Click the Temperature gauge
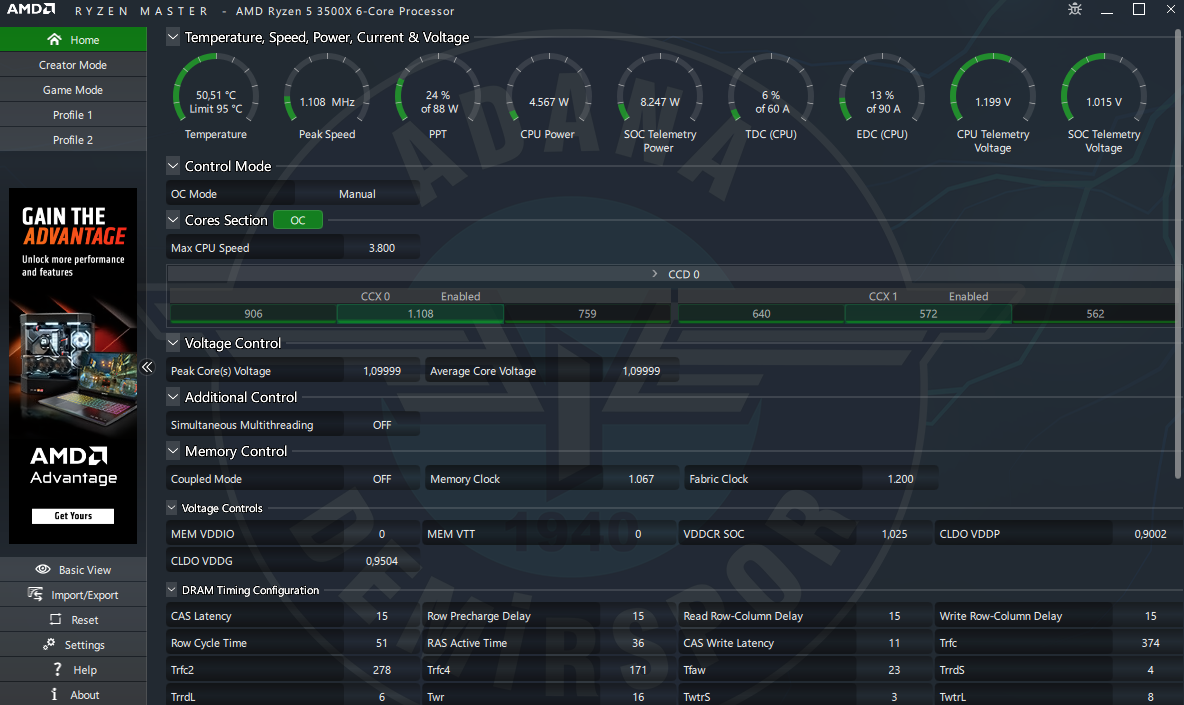Viewport: 1184px width, 705px height. pos(216,97)
